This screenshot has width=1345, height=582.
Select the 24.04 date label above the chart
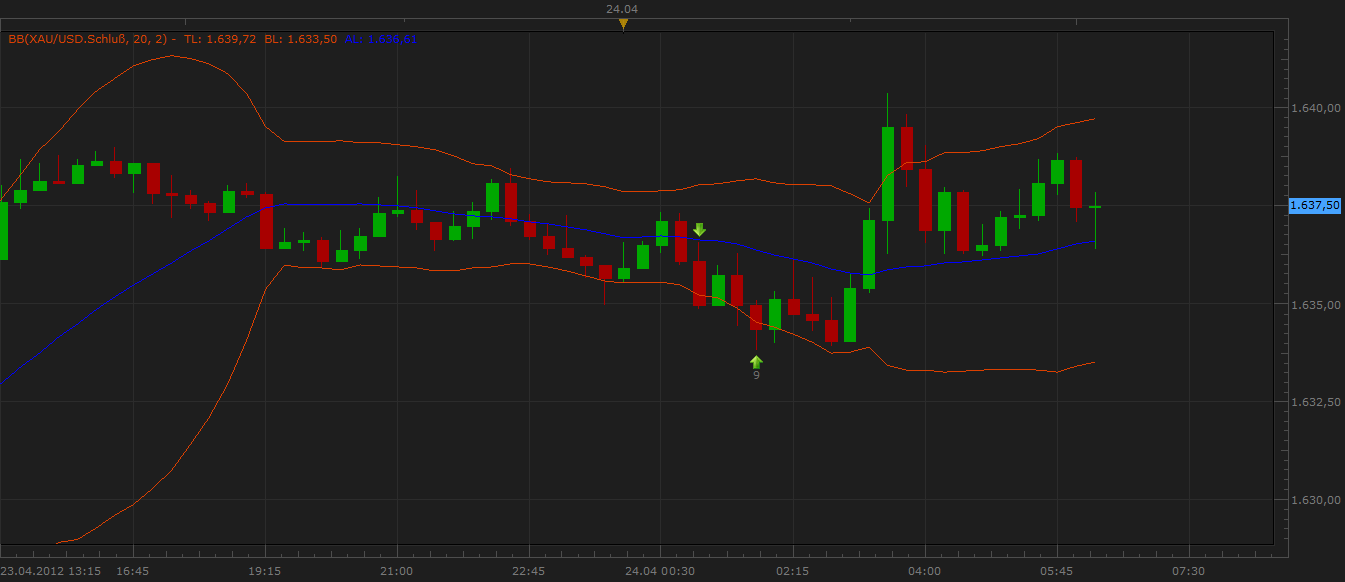tap(622, 8)
